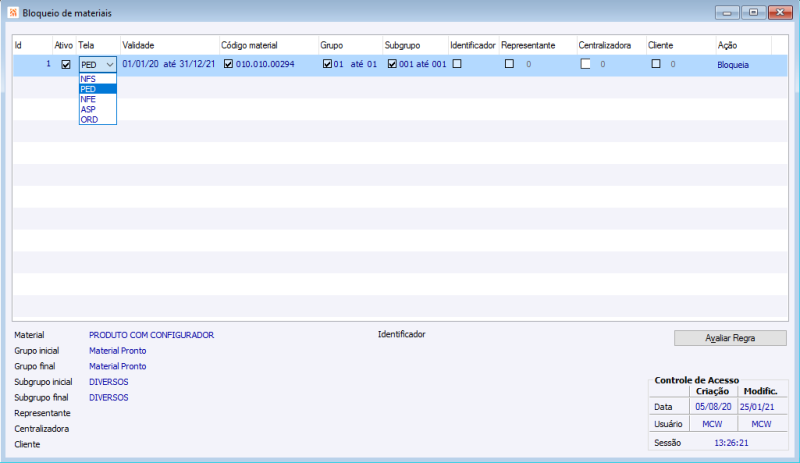
Task: Enable the Cliente checkbox in row 1
Action: coord(656,64)
